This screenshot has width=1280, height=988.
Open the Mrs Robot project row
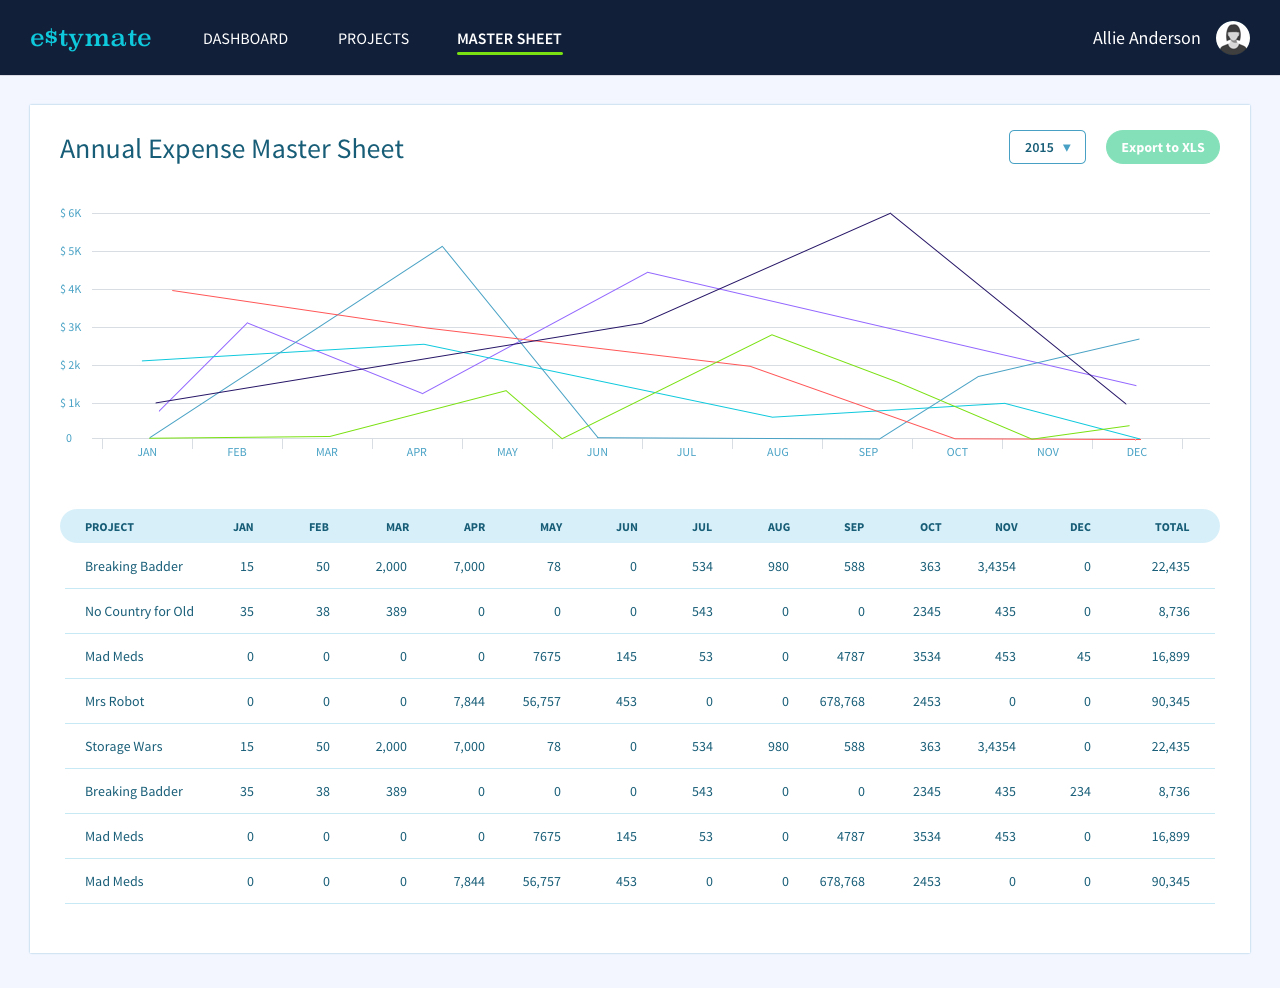[114, 701]
